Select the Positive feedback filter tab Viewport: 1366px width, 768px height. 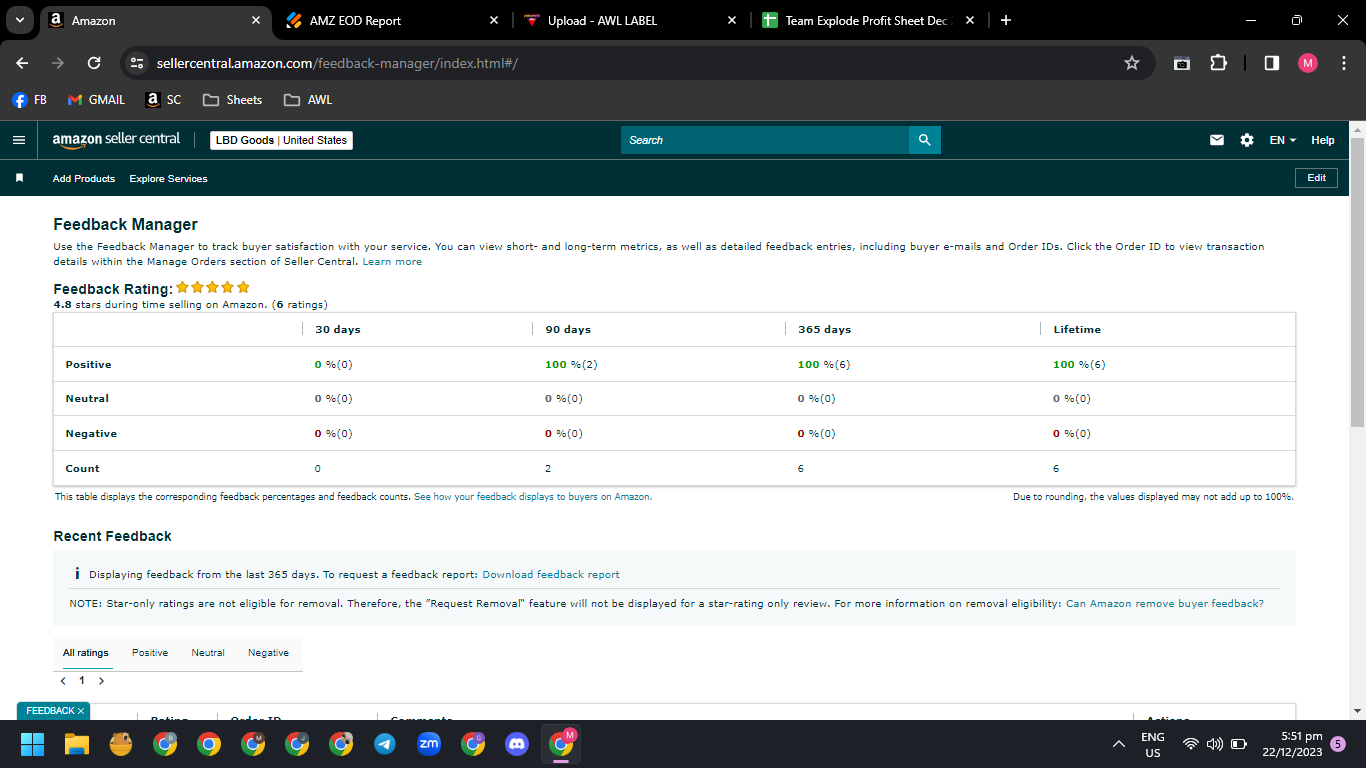[x=150, y=653]
